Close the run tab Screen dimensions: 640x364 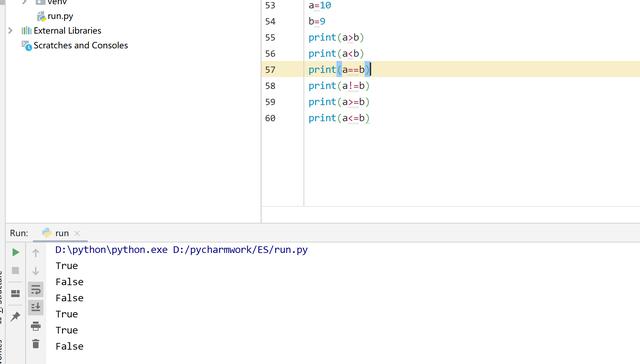coord(77,233)
